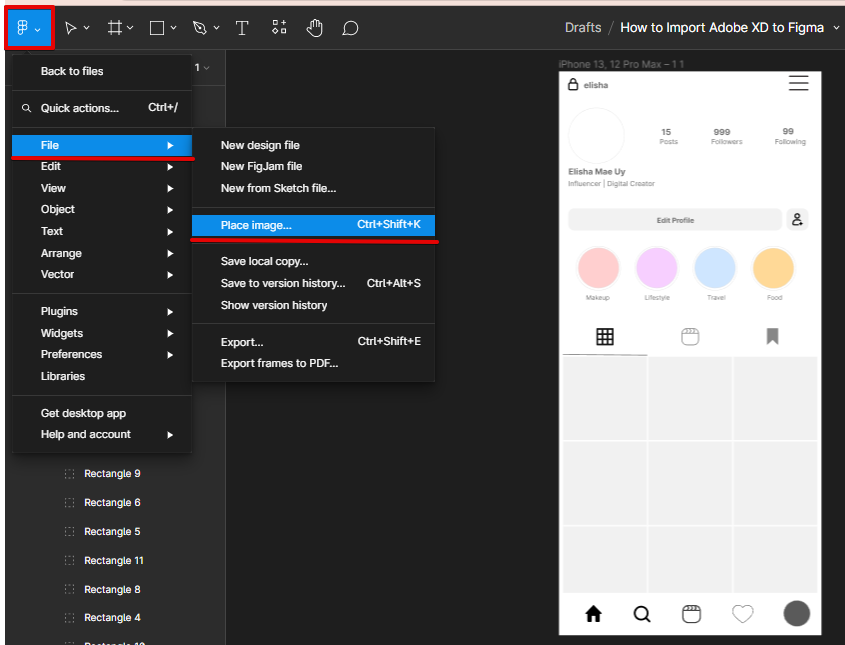Screen dimensions: 845x645
Task: Select the Text tool
Action: (242, 28)
